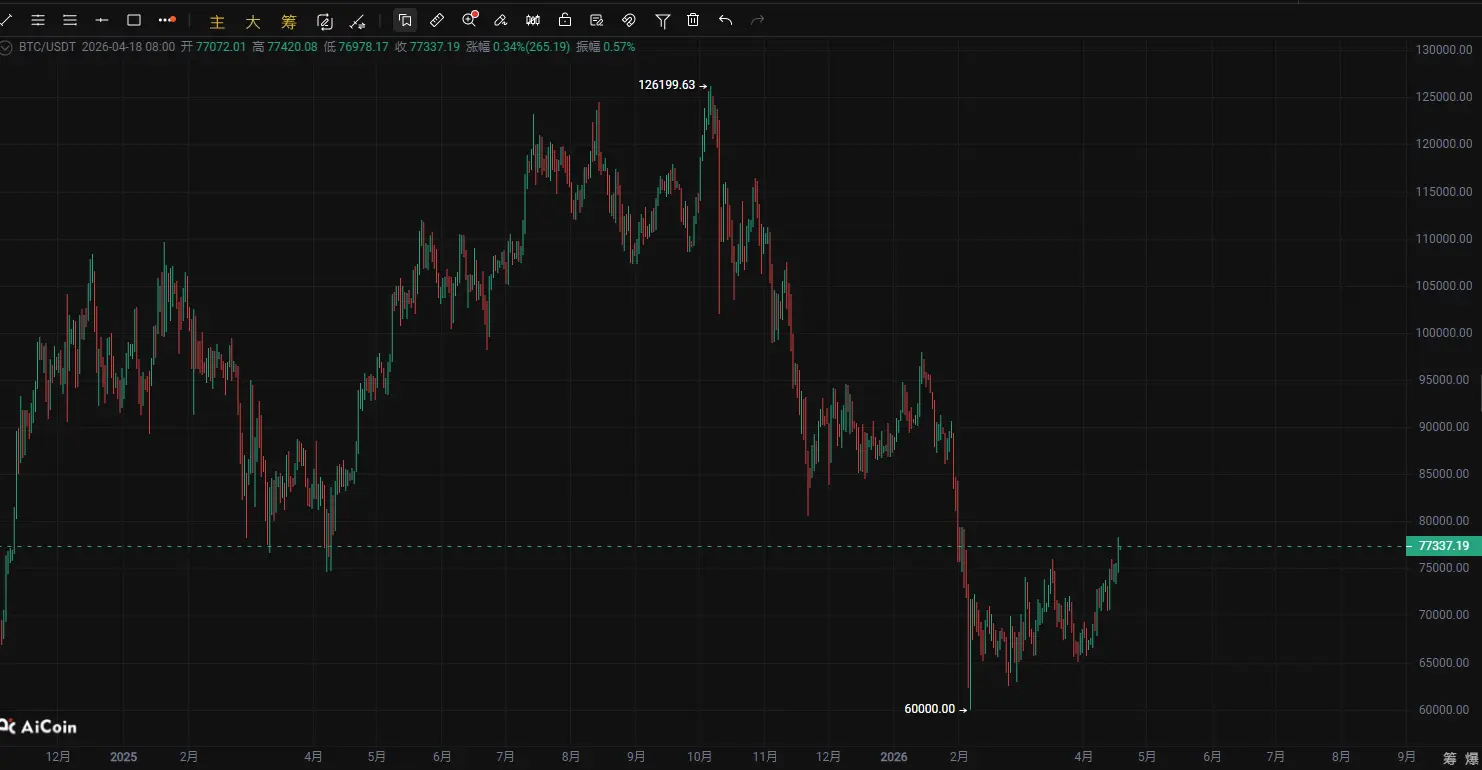Click the 筹 button at bottom right
The height and width of the screenshot is (770, 1482).
click(1450, 758)
